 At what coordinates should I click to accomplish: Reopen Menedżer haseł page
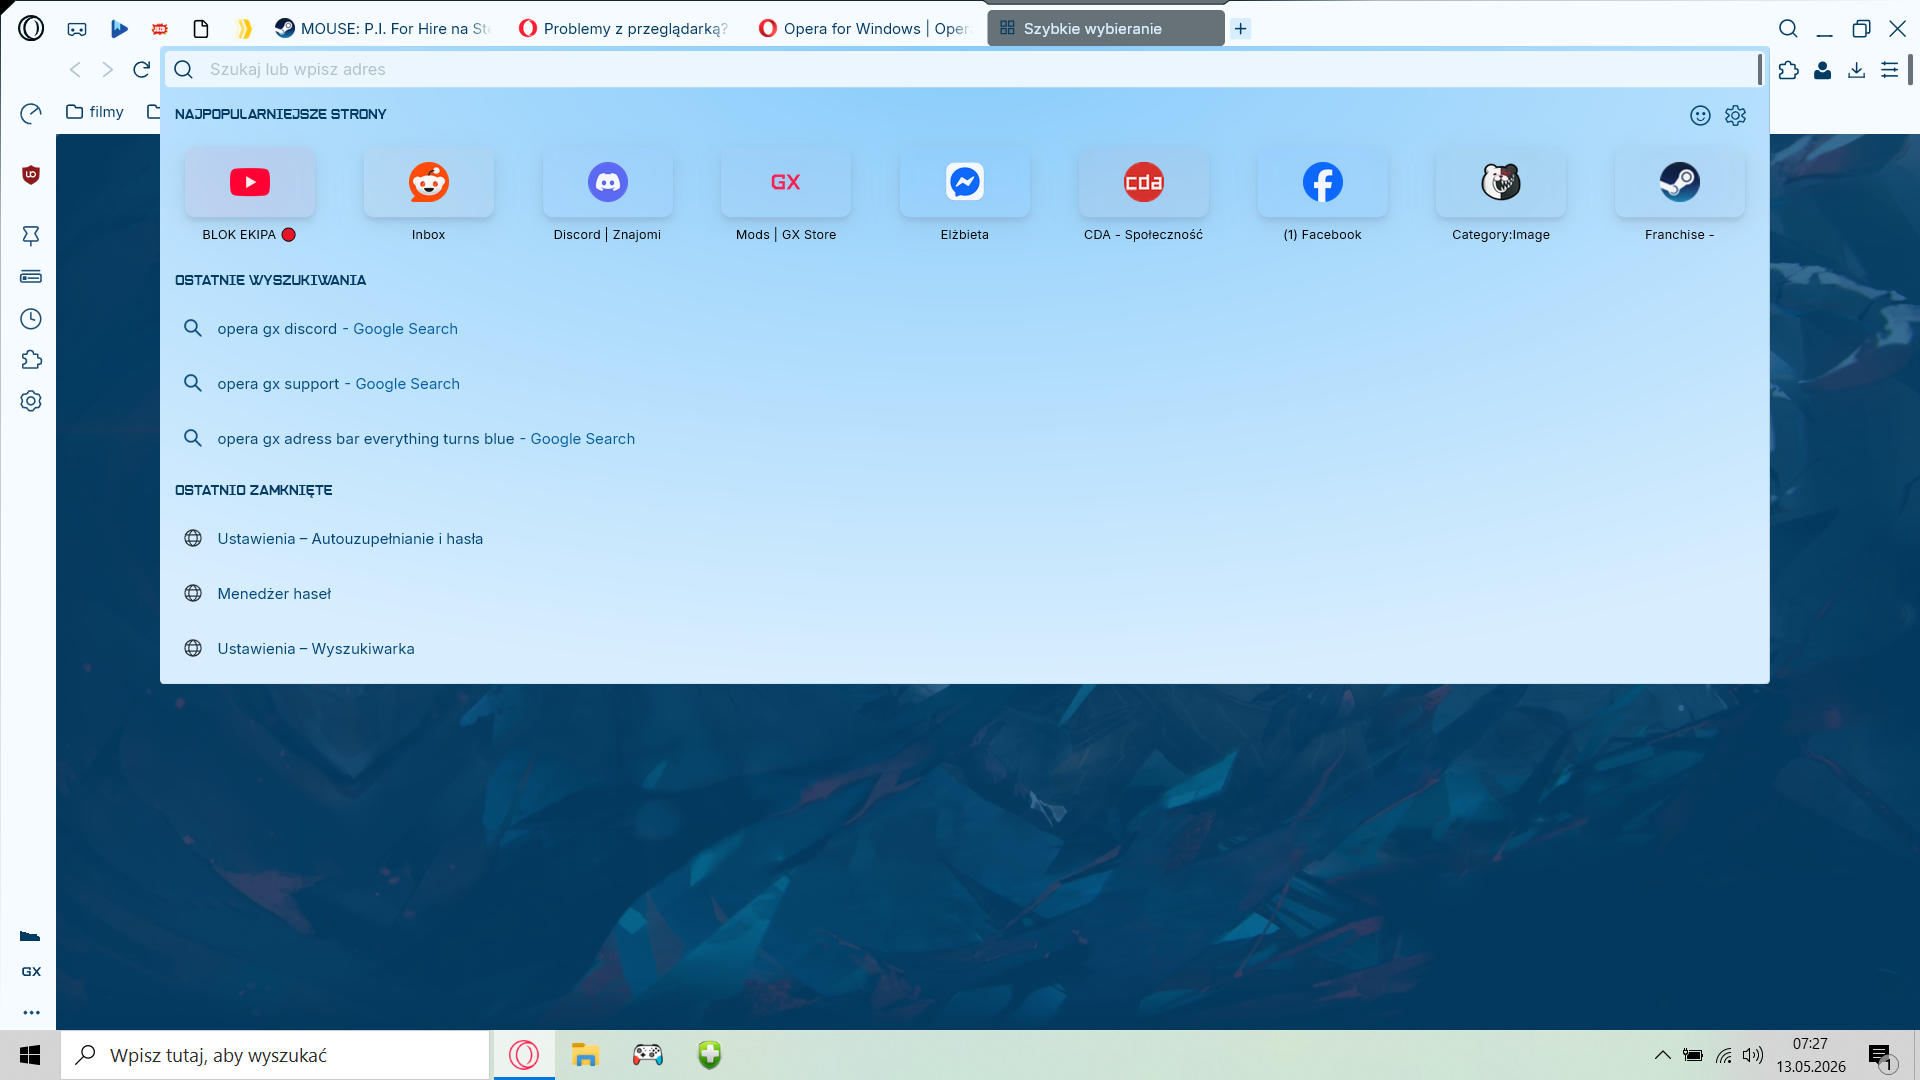965,594
